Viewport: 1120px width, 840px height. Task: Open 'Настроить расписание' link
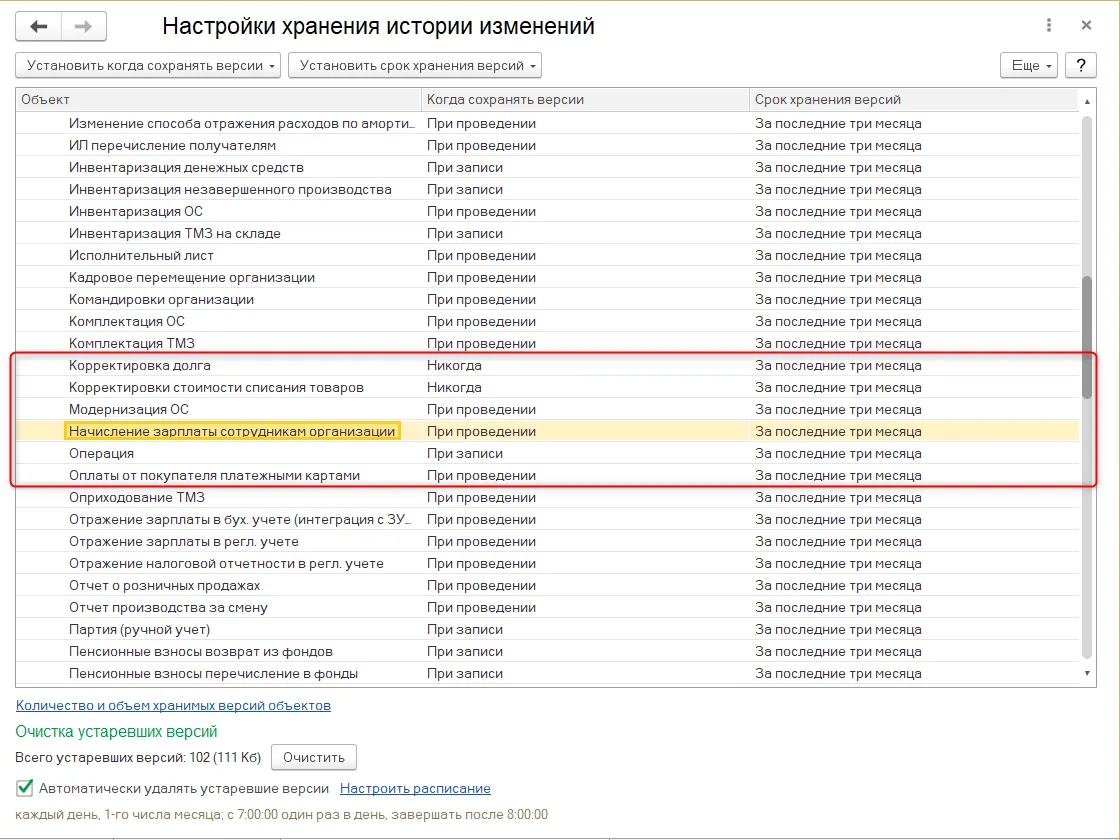click(x=415, y=789)
